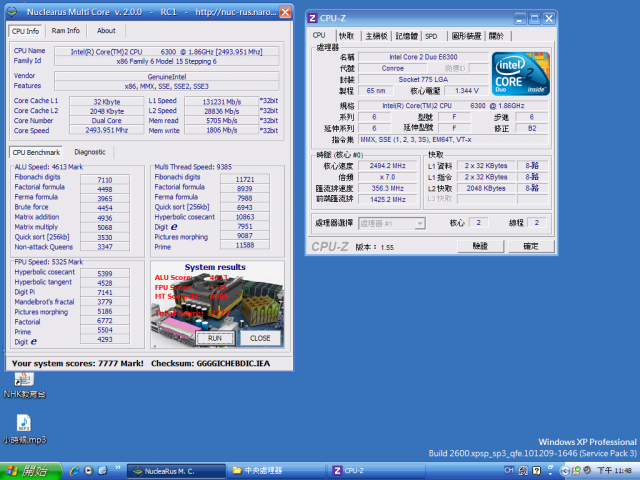Open the Ram Info tab in Nuclearus

tap(65, 31)
